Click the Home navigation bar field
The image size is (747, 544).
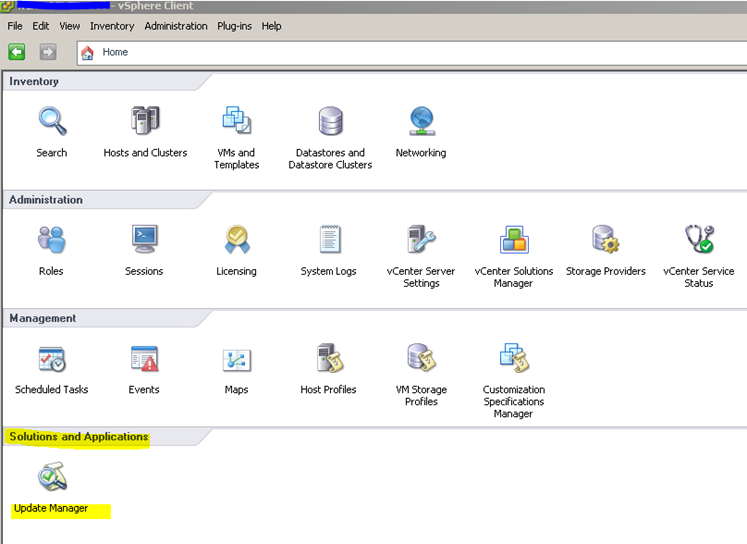(x=412, y=52)
